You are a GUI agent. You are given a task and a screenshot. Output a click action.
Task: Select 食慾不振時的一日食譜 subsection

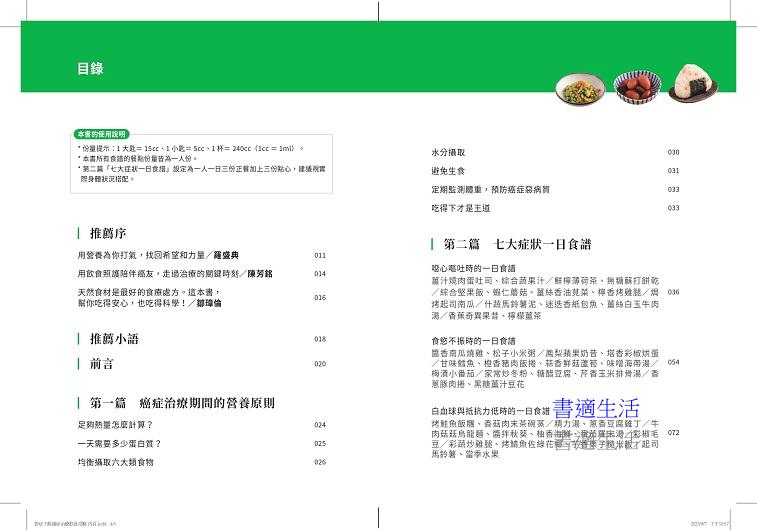pyautogui.click(x=474, y=341)
